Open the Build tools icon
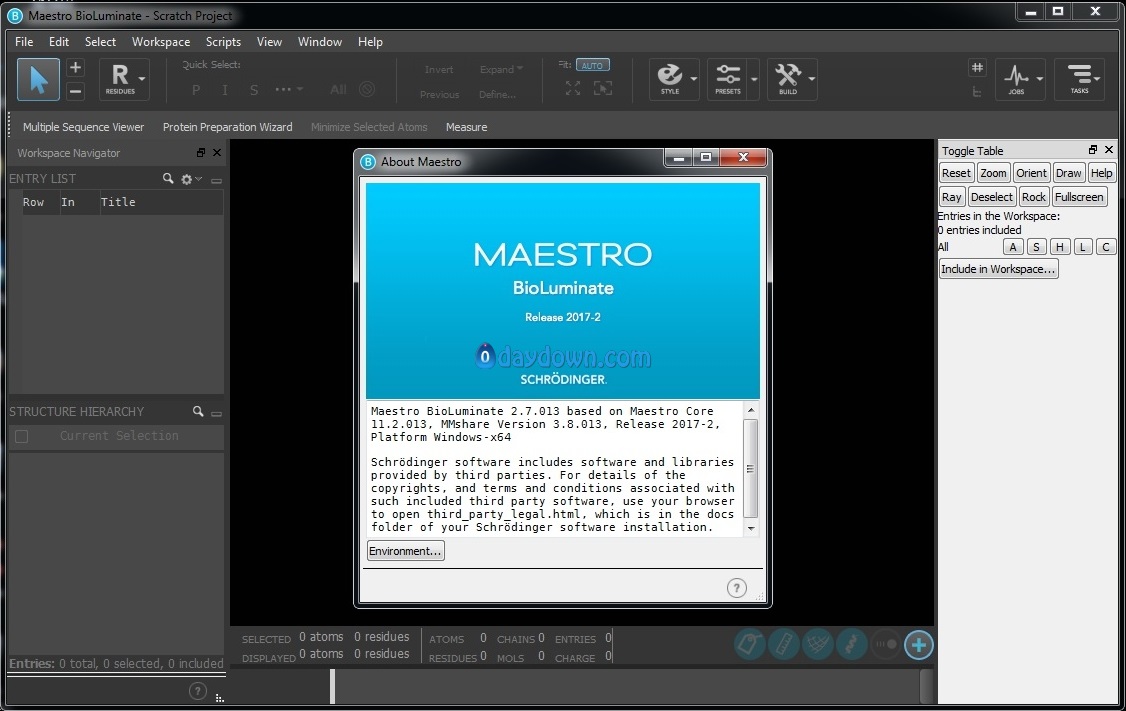 788,78
